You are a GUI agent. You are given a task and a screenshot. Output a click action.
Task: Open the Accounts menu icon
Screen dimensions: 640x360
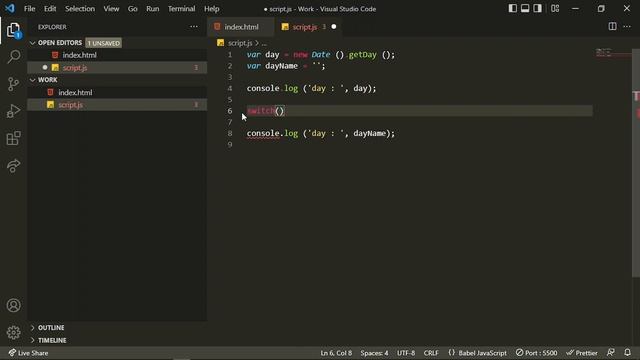(x=13, y=305)
